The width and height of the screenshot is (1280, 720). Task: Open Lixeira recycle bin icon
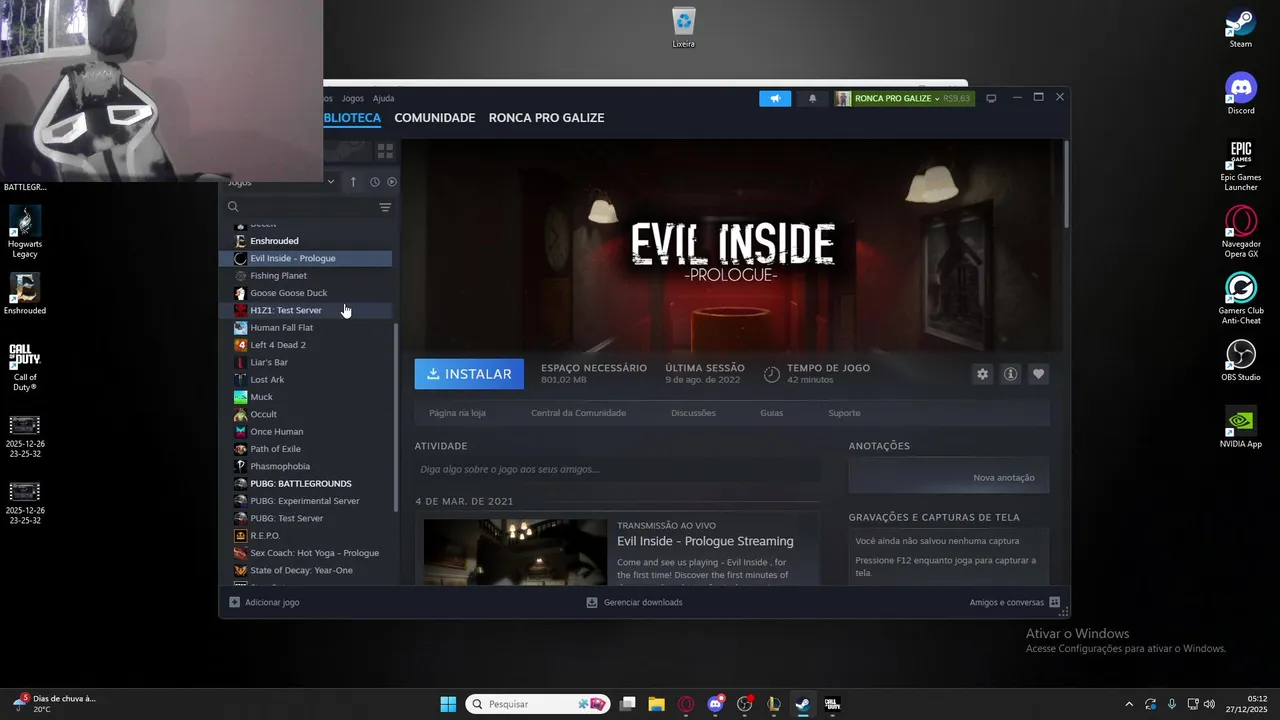point(684,28)
